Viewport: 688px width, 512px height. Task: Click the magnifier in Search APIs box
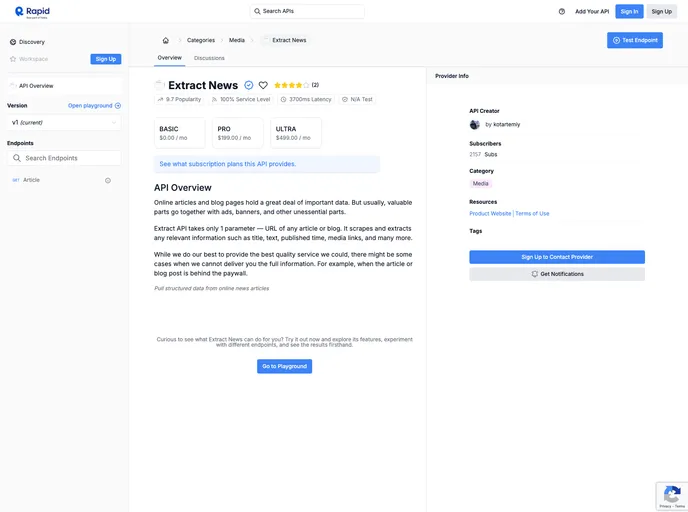(257, 11)
